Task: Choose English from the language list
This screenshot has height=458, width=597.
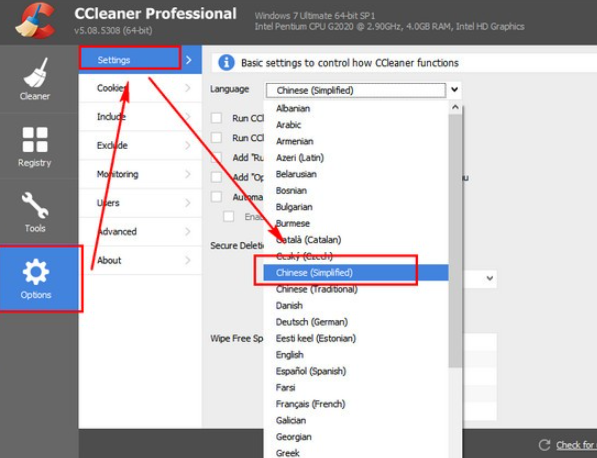Action: click(356, 355)
